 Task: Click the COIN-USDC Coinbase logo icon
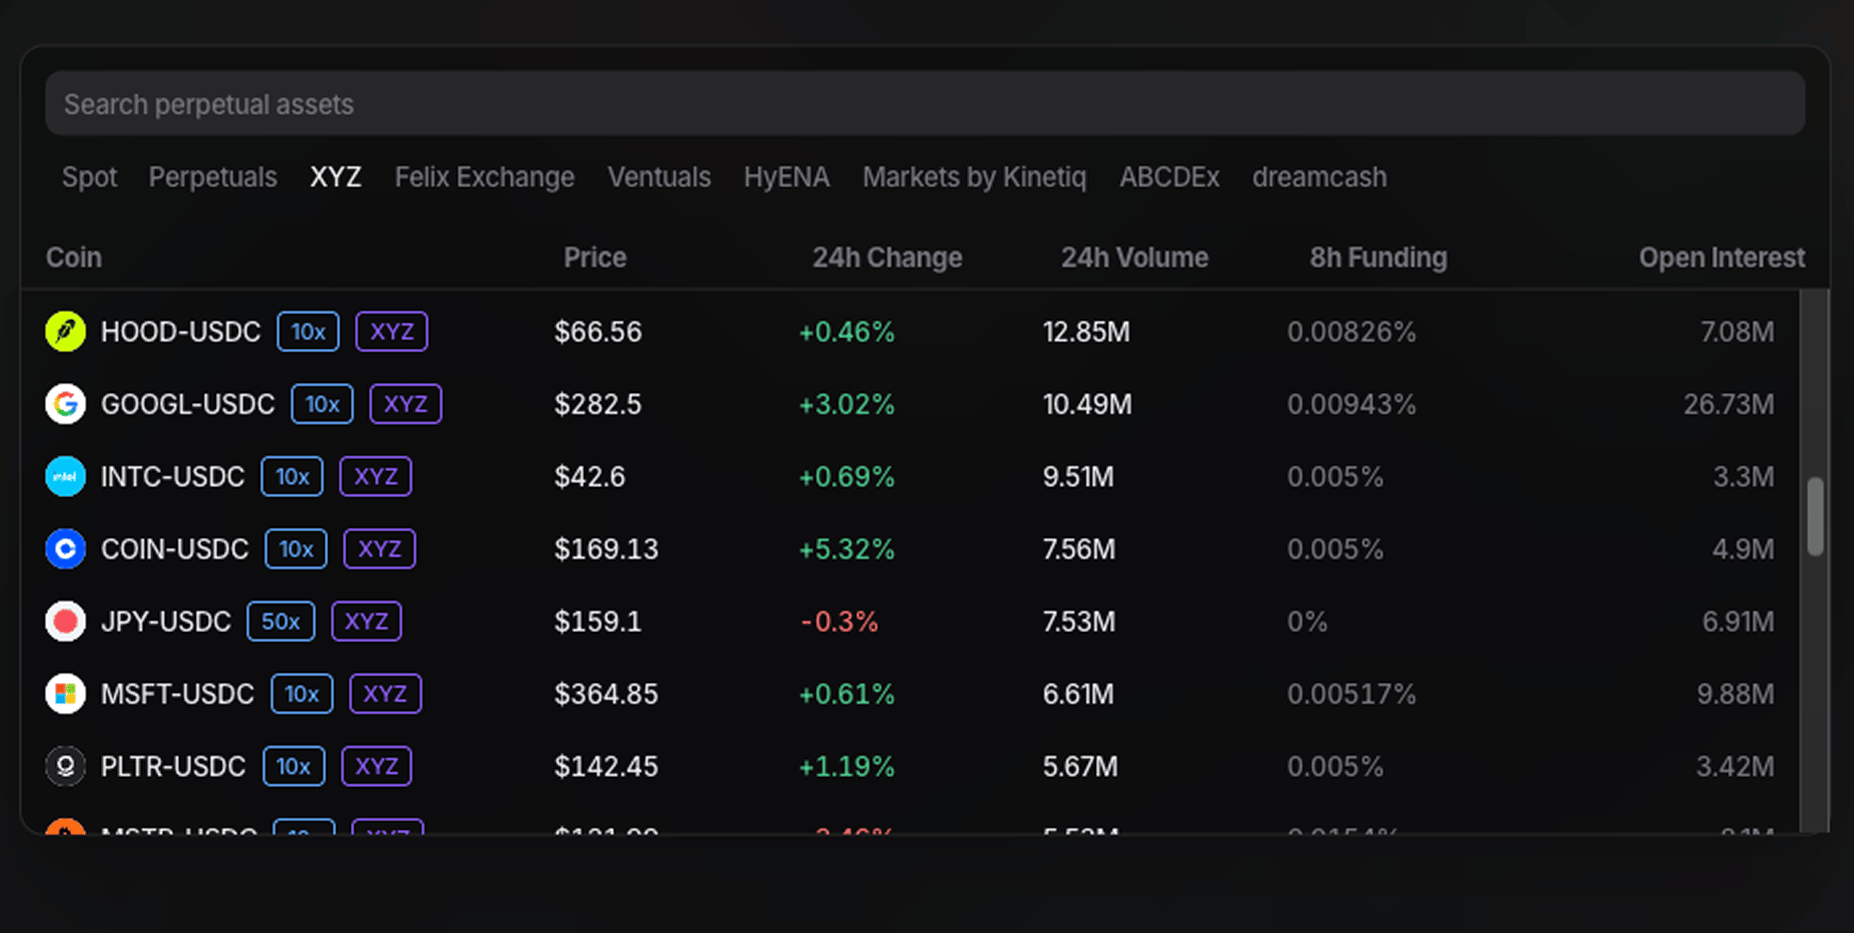(65, 549)
